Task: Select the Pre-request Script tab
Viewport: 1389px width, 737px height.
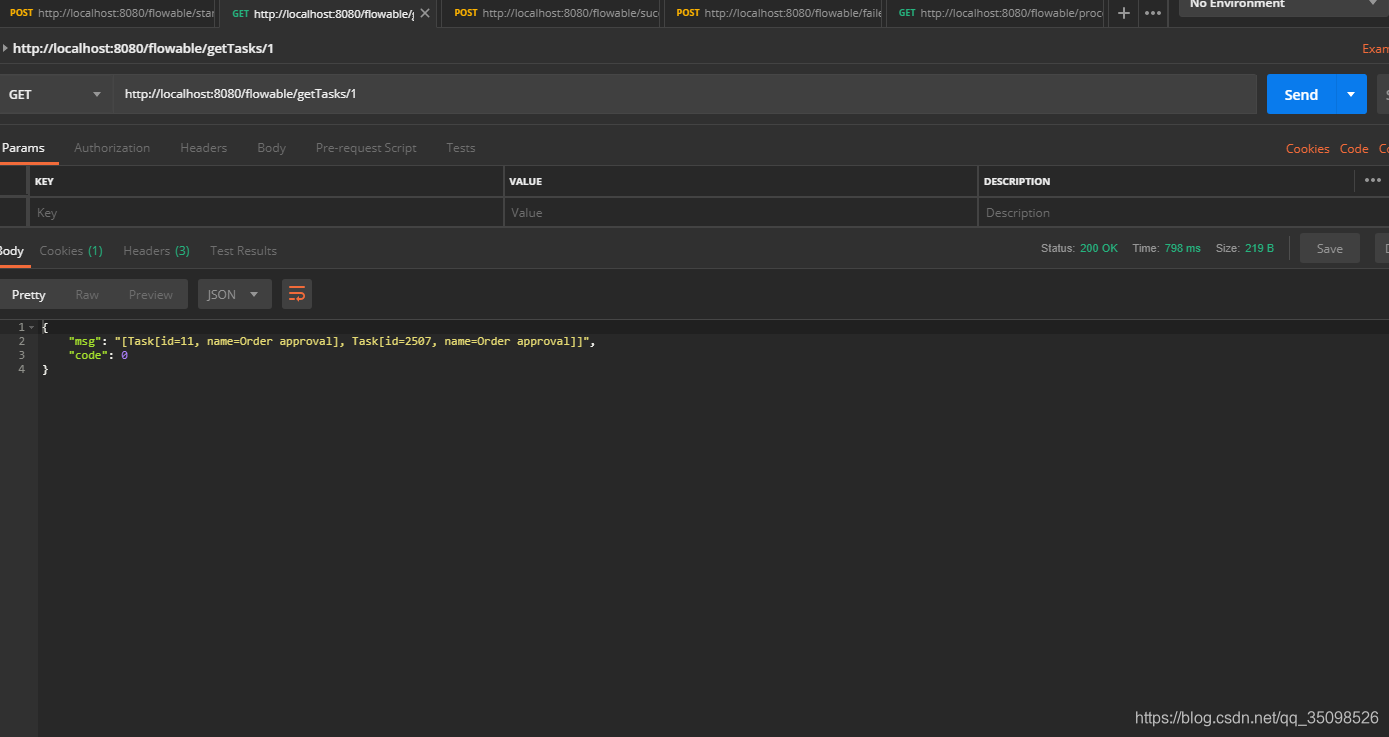Action: pyautogui.click(x=366, y=147)
